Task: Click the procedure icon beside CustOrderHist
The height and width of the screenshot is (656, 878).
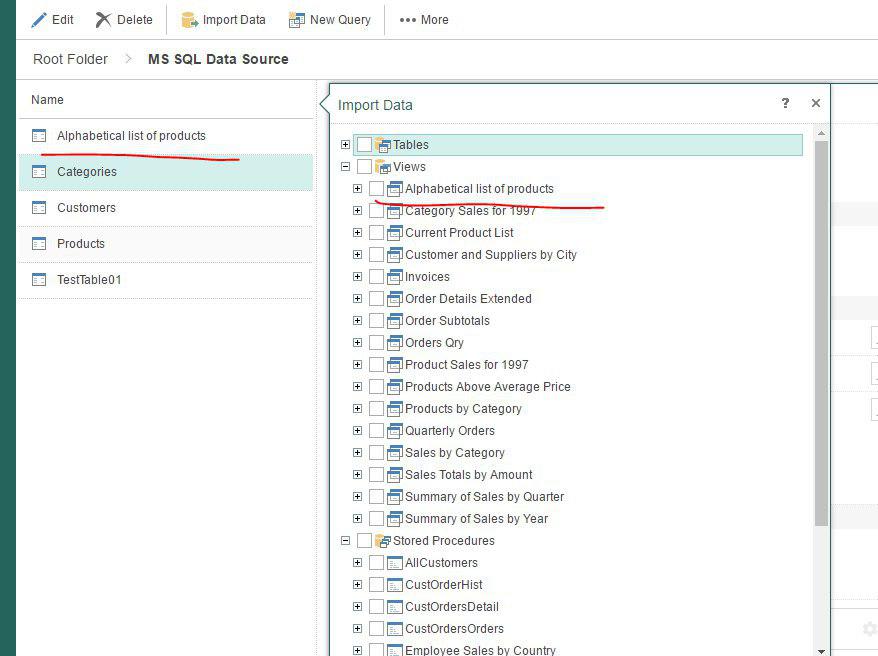Action: pos(394,585)
